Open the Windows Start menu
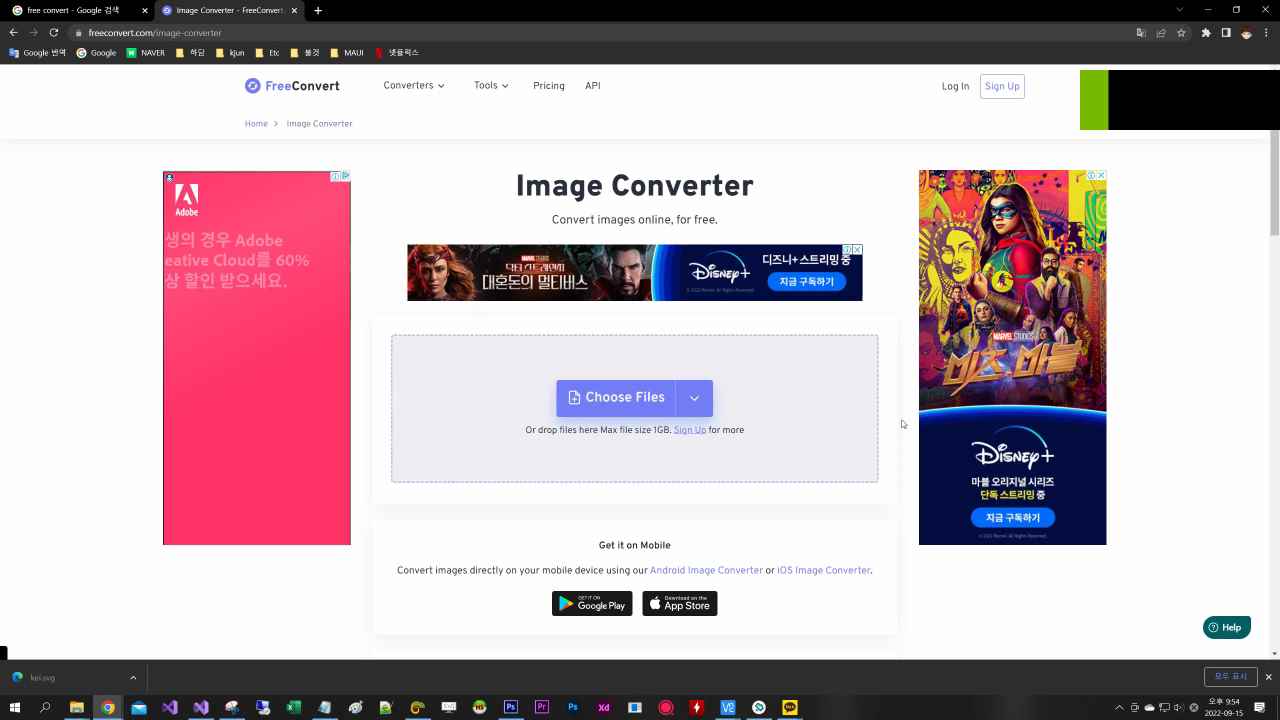 click(15, 708)
